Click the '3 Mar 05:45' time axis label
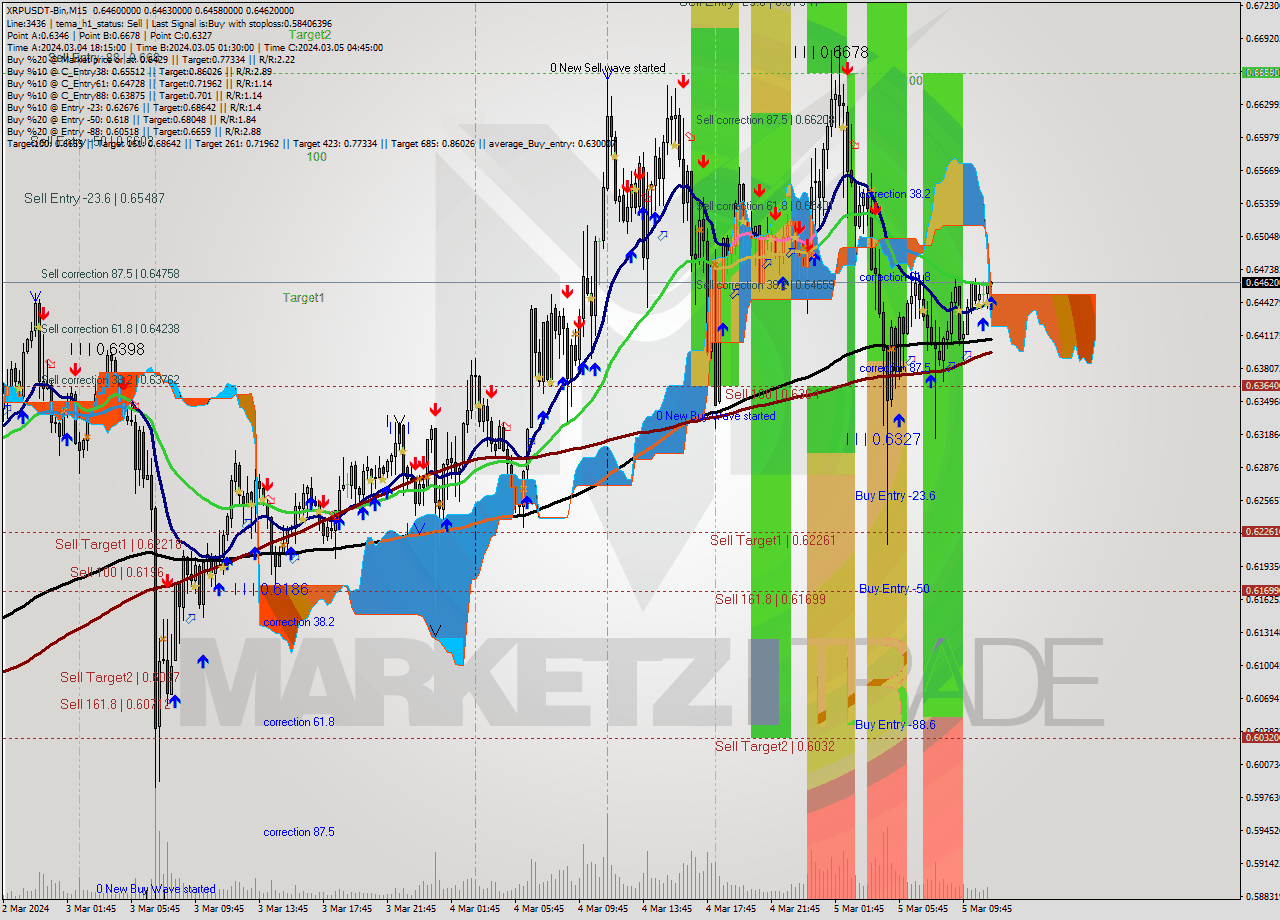1280x920 pixels. [154, 909]
